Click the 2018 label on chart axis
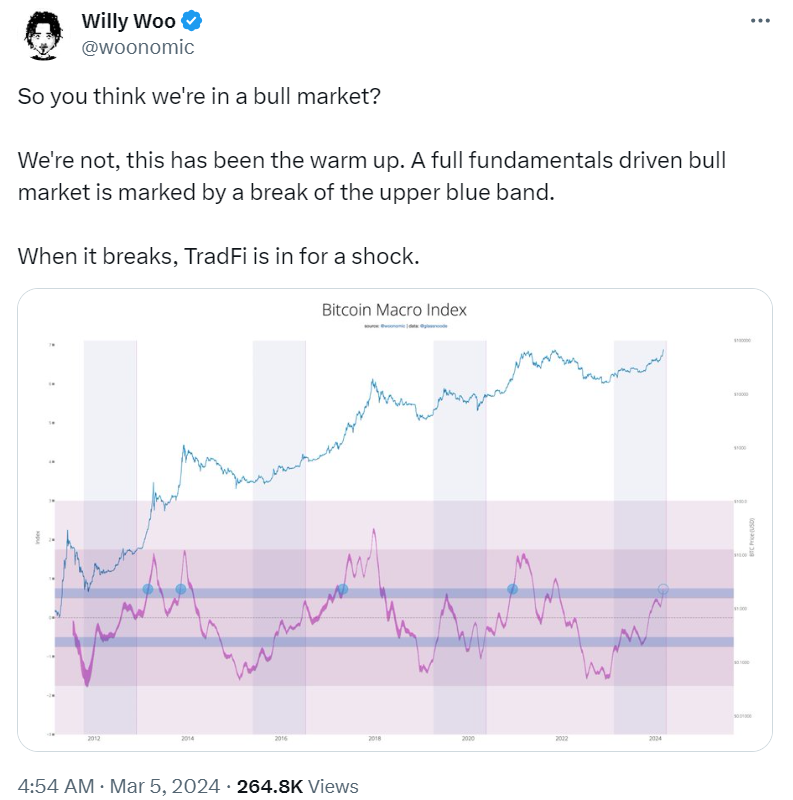Image resolution: width=793 pixels, height=800 pixels. pos(374,739)
